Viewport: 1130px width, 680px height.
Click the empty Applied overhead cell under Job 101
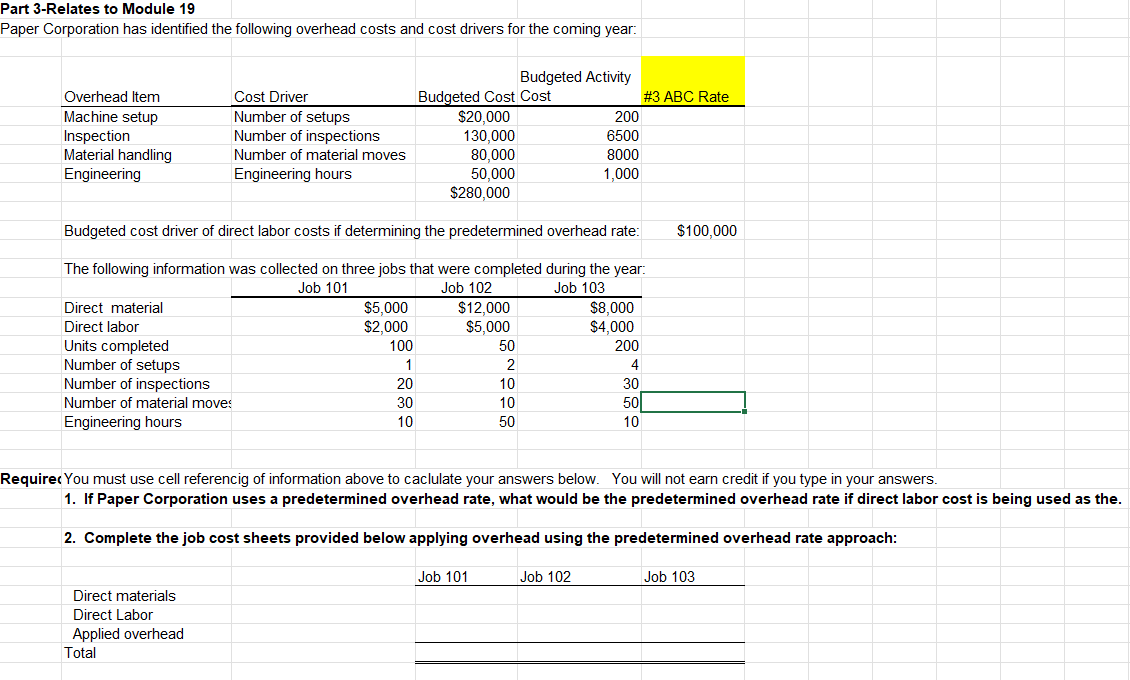point(466,634)
